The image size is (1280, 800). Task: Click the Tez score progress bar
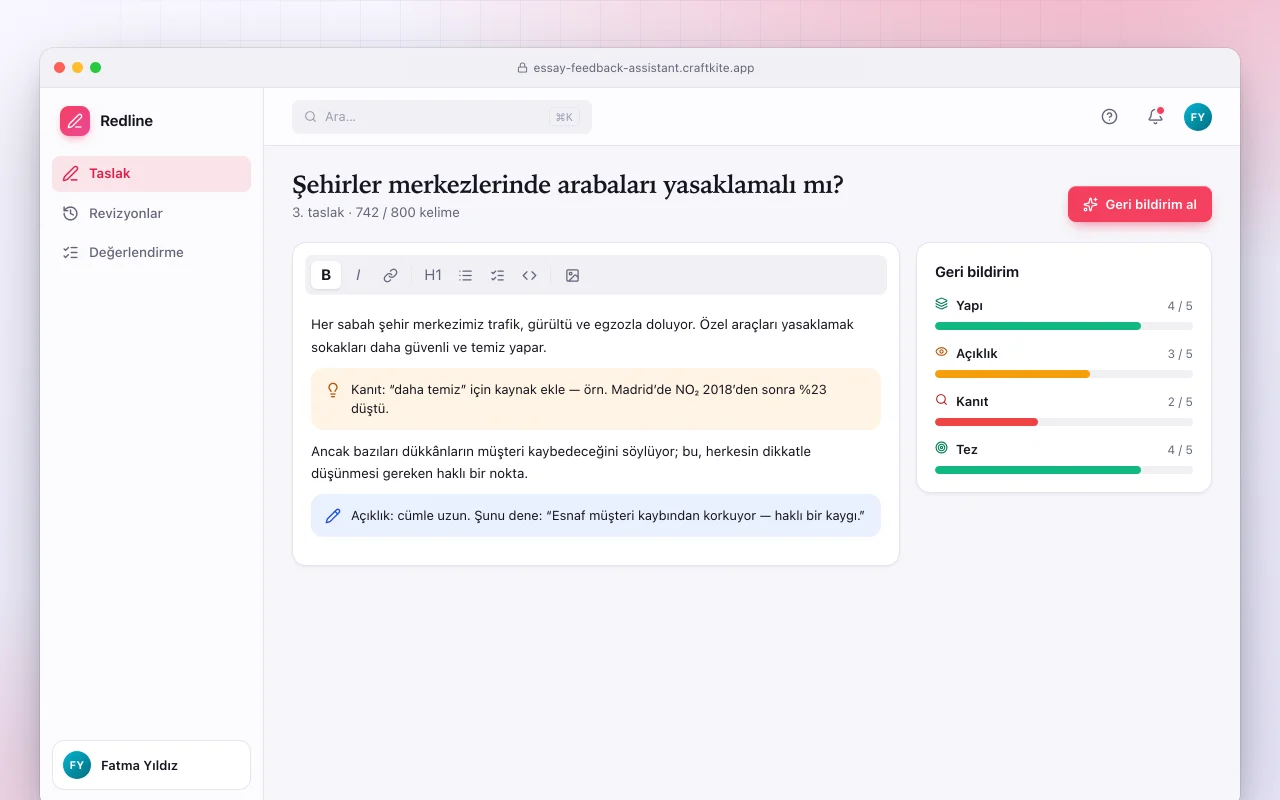(x=1064, y=470)
